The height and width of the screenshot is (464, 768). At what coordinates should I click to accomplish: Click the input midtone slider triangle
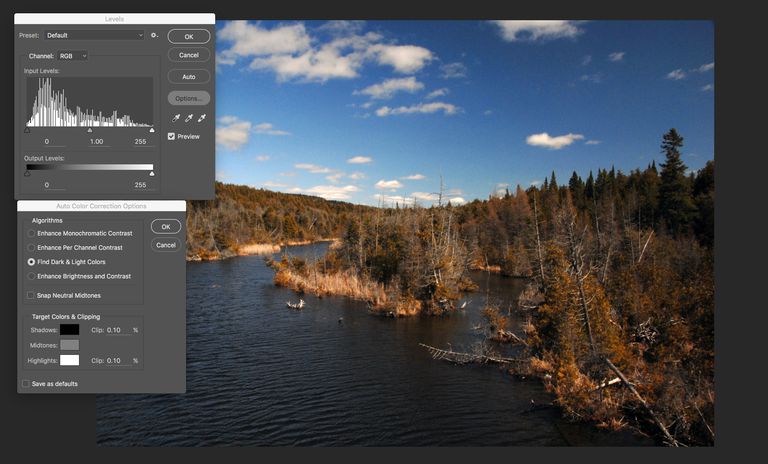tap(90, 130)
